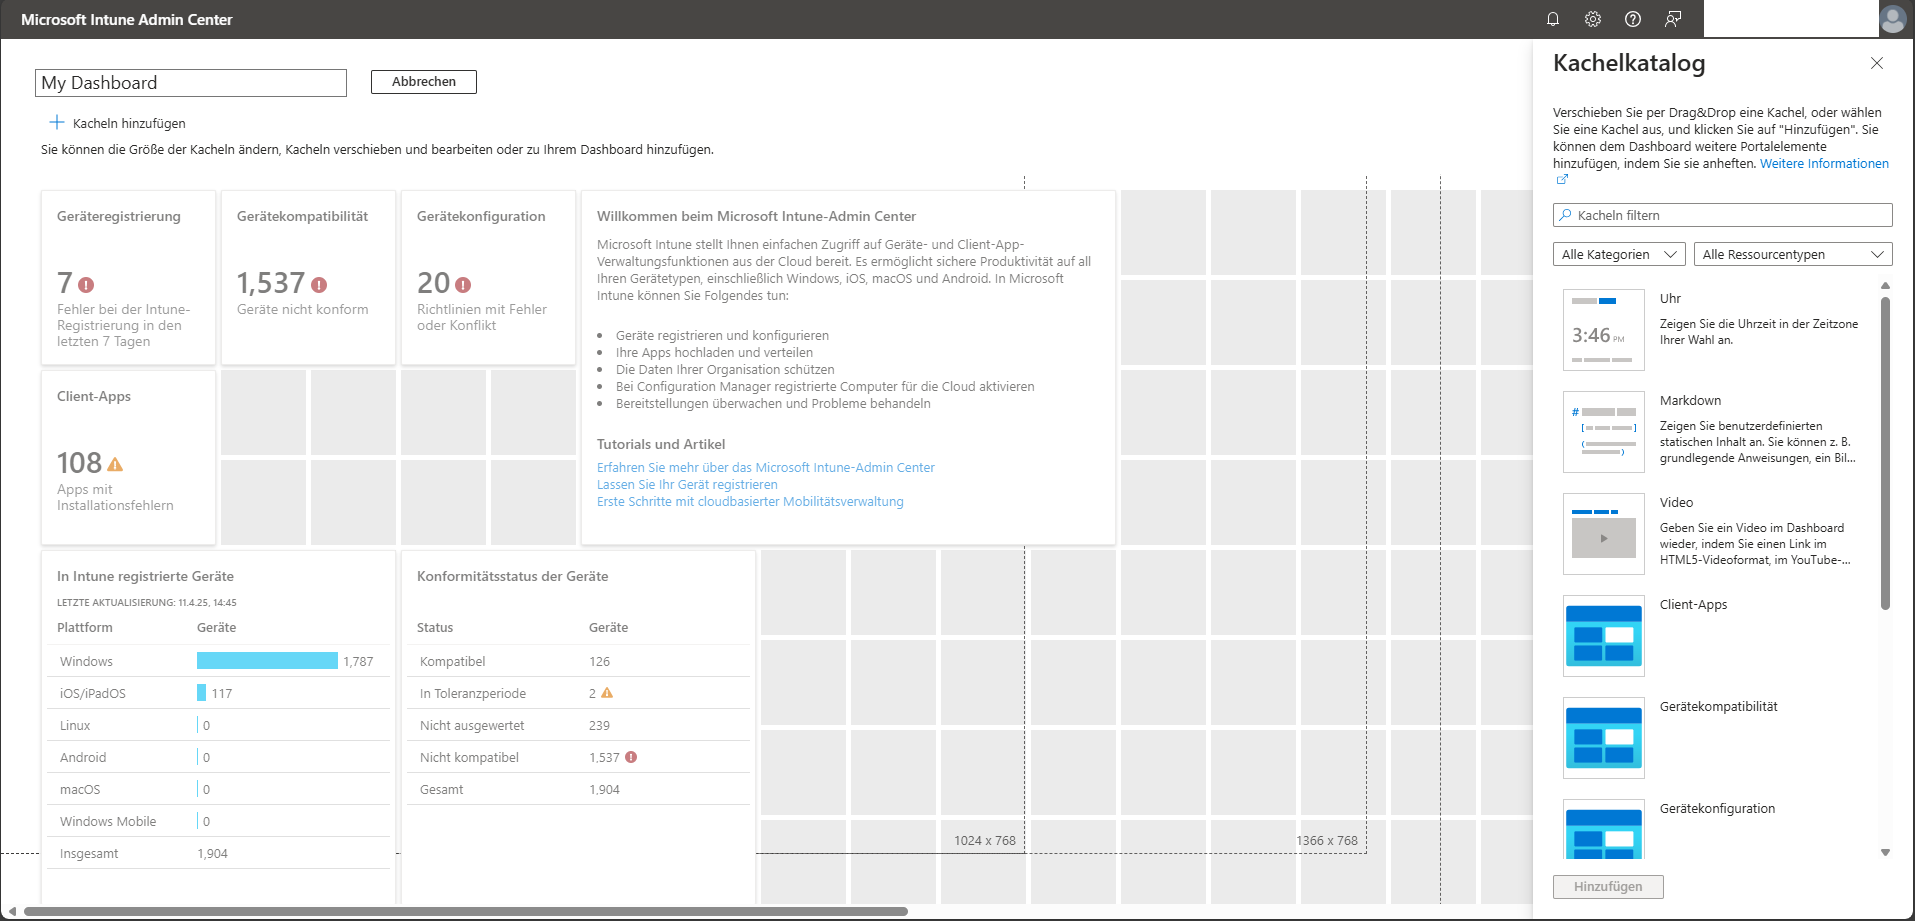This screenshot has height=921, width=1915.
Task: Open 'Erste Schritte mit cloudbasierter Mobilitätsverwaltung' link
Action: click(750, 501)
